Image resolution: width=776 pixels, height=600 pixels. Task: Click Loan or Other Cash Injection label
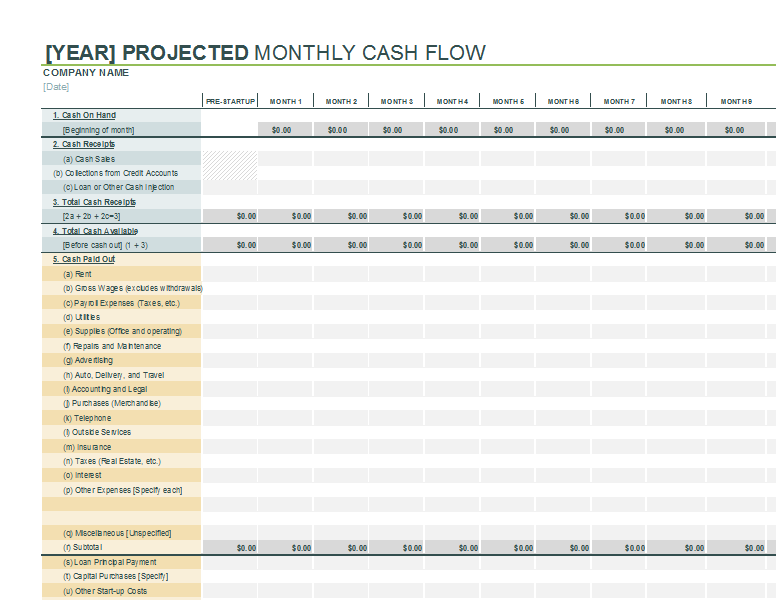[118, 187]
